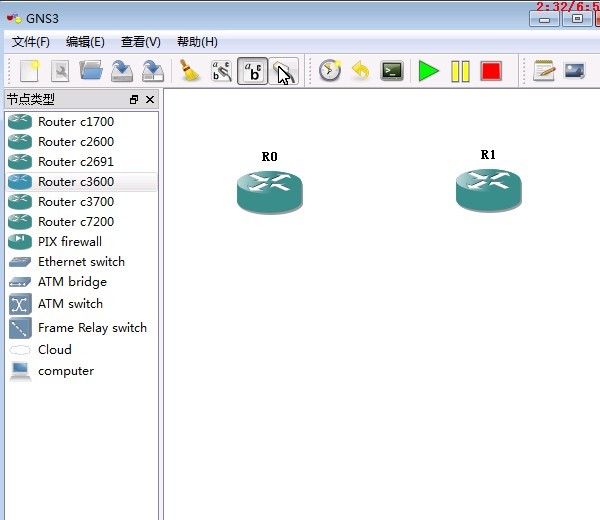Screen dimensions: 600x520
Task: Click the new blank project icon
Action: tap(30, 71)
